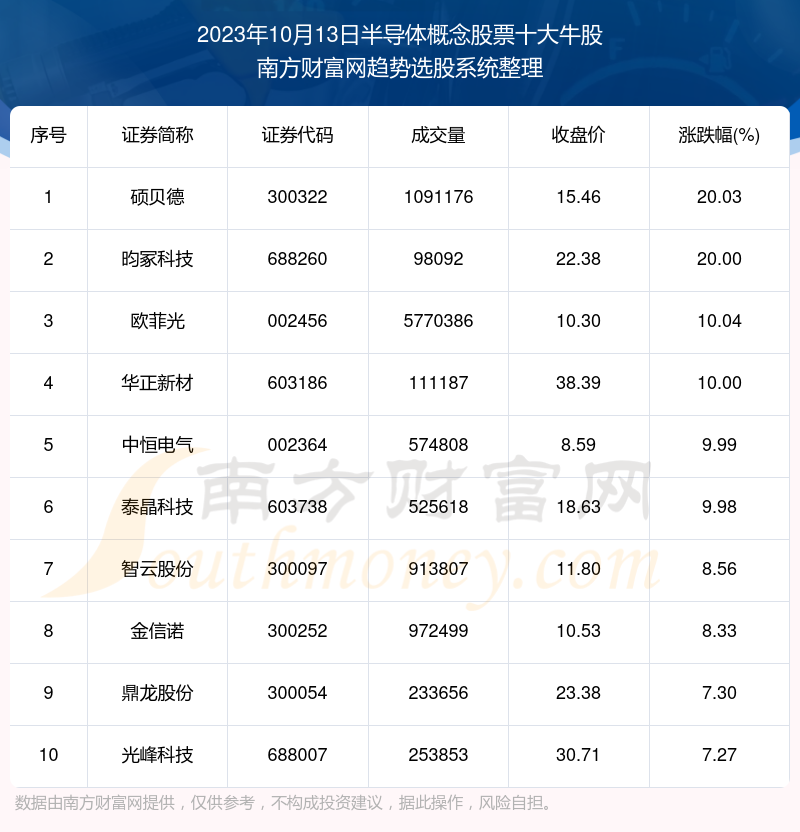Click volume value 1091176
The height and width of the screenshot is (832, 800).
pyautogui.click(x=438, y=197)
